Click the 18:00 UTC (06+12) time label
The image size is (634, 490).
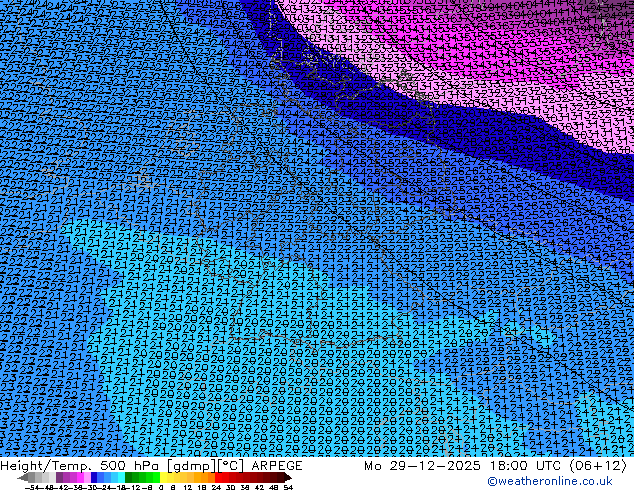point(558,466)
